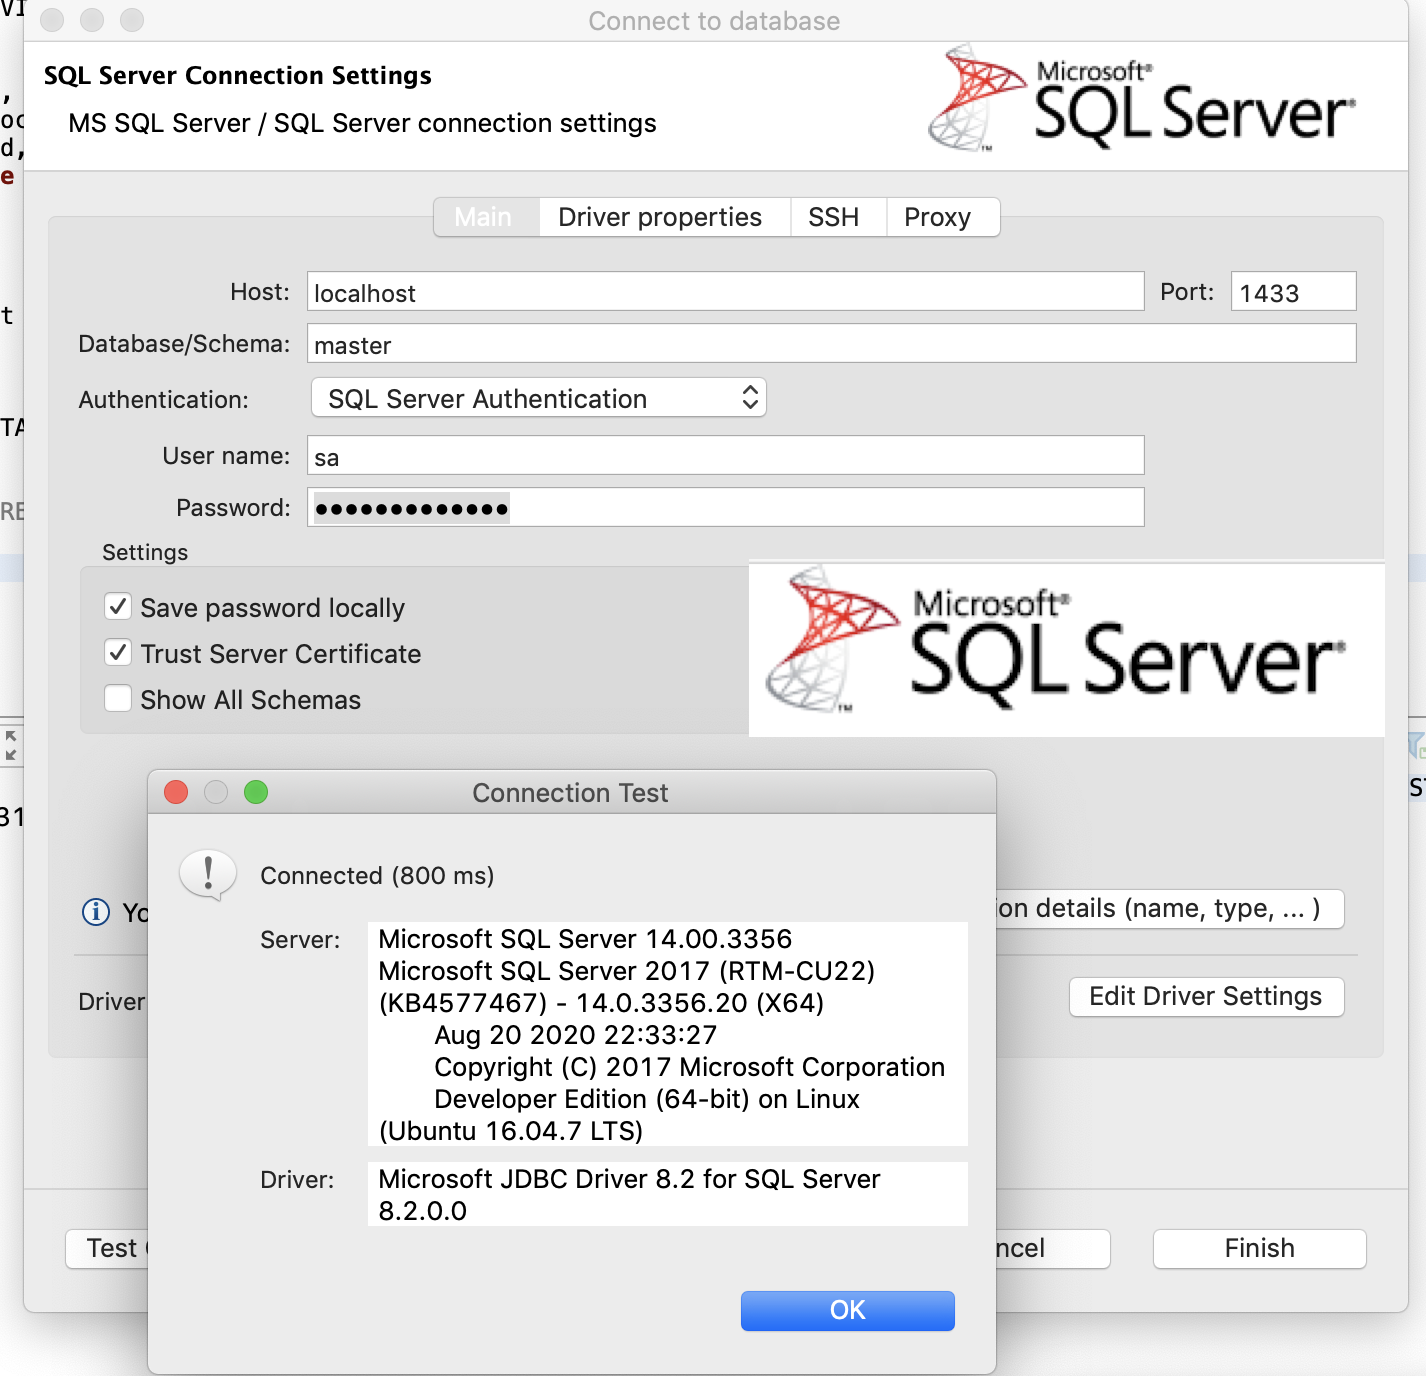Open the Authentication dropdown
The width and height of the screenshot is (1426, 1376).
(x=538, y=398)
